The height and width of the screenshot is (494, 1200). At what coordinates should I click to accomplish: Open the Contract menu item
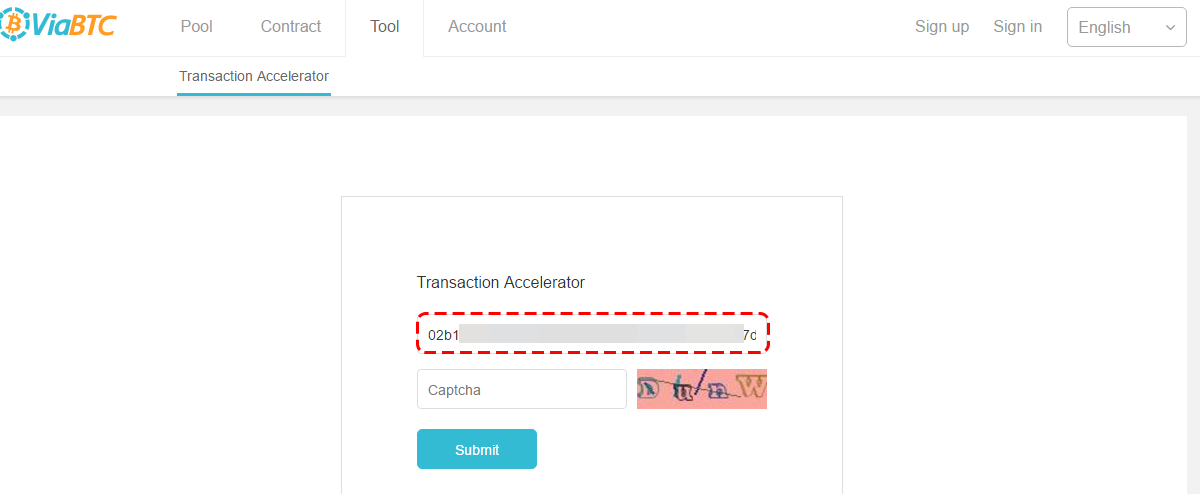[291, 27]
